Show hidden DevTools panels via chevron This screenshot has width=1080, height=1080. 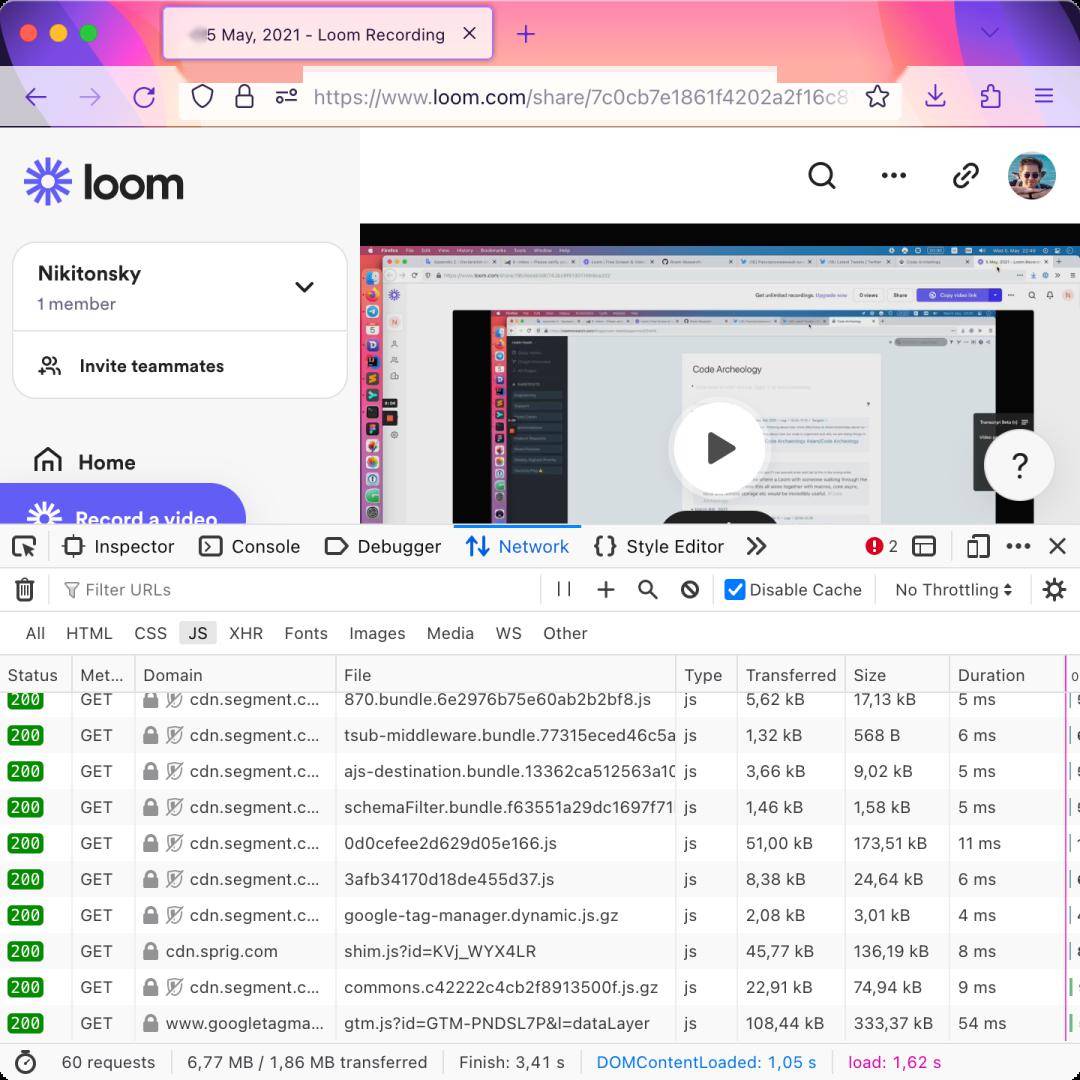click(757, 546)
